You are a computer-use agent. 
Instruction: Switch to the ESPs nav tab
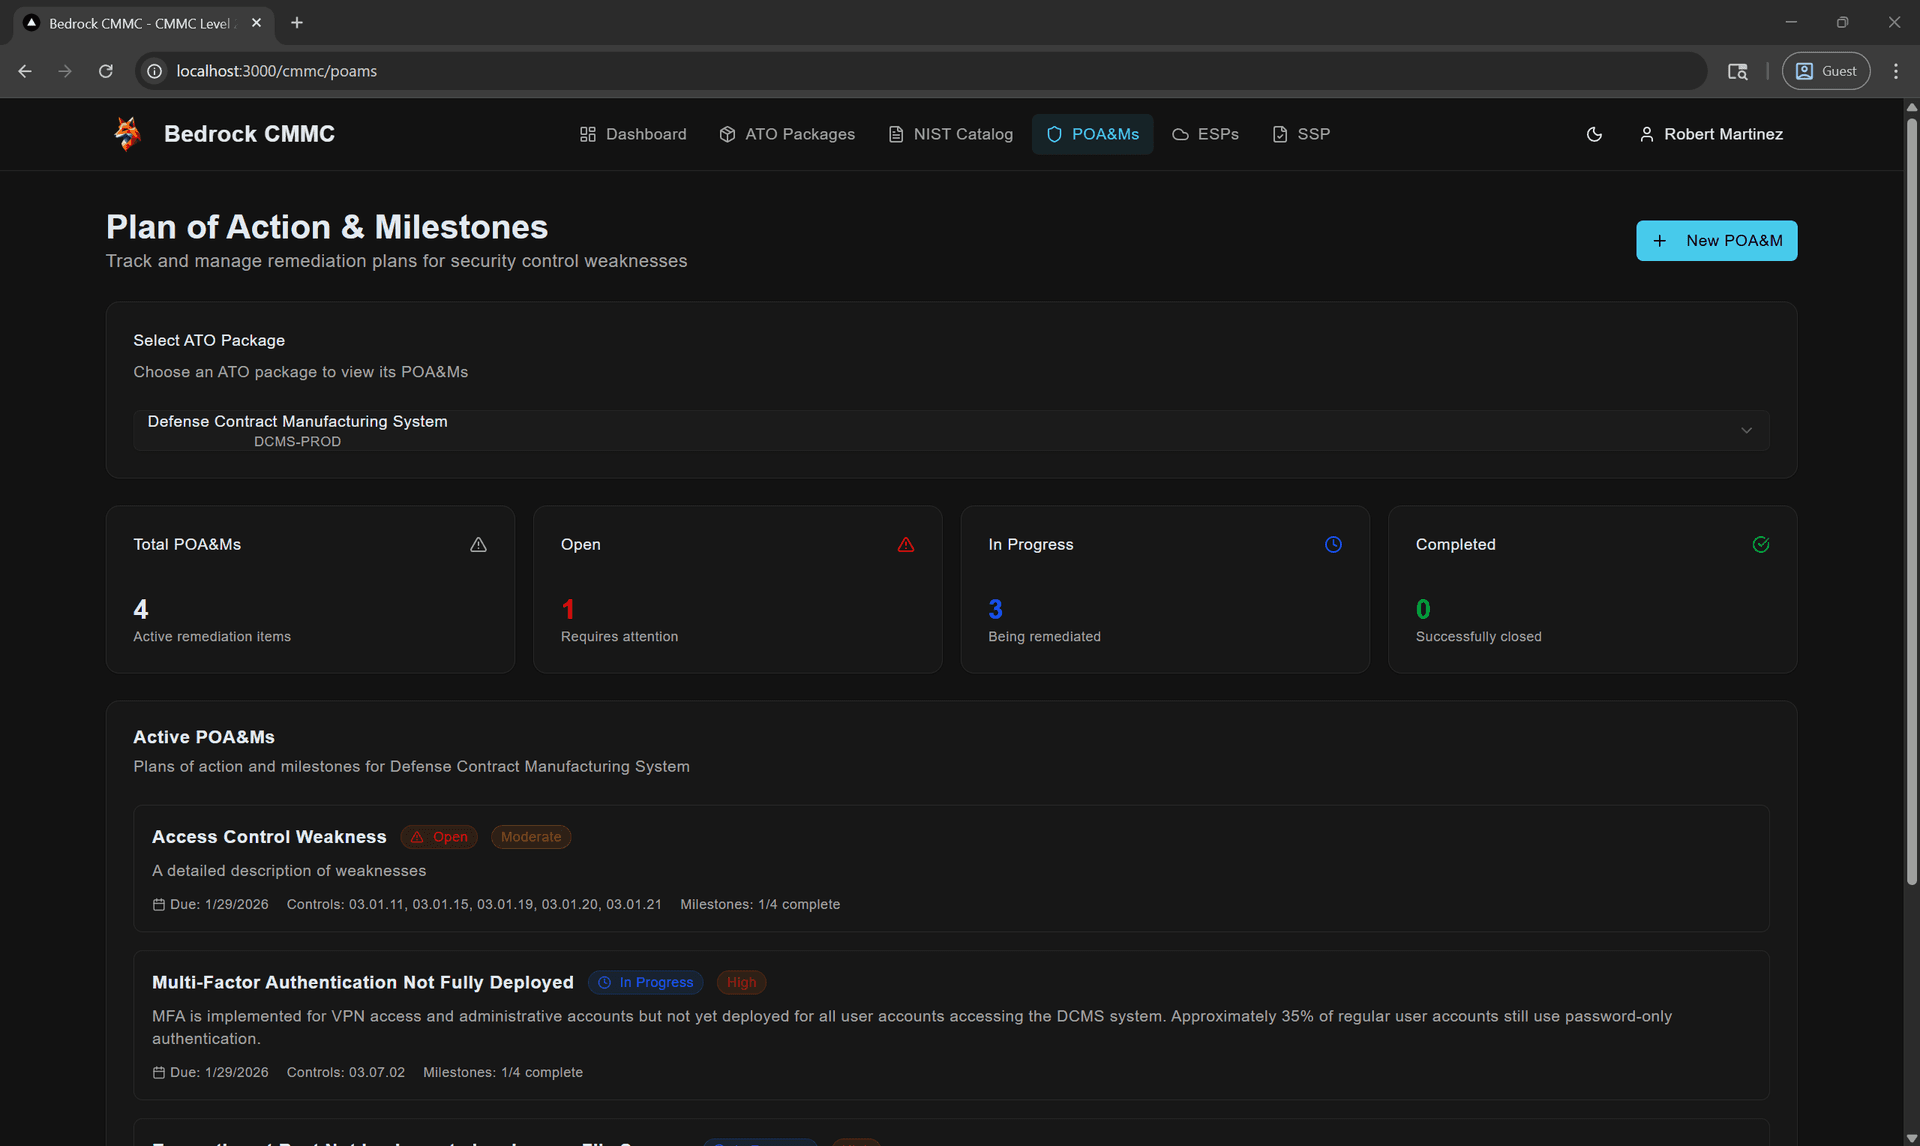pos(1205,134)
